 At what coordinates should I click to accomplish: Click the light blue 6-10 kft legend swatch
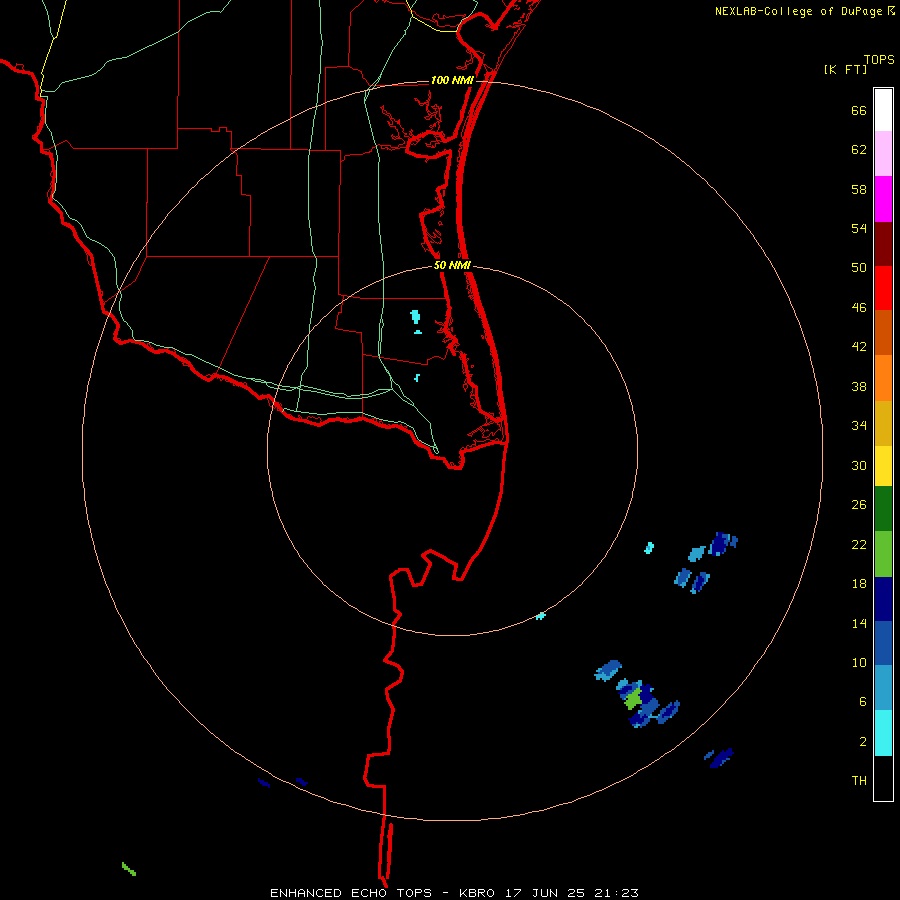click(883, 688)
